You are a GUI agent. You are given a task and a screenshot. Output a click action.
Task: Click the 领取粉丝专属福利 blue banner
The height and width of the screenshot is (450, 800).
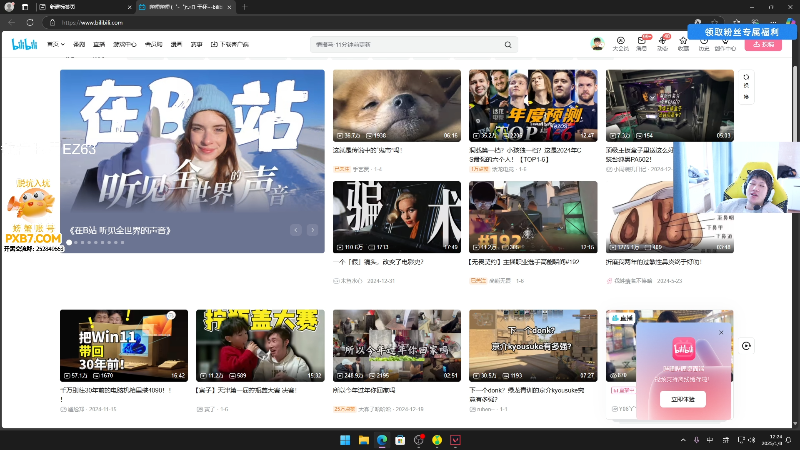[742, 32]
